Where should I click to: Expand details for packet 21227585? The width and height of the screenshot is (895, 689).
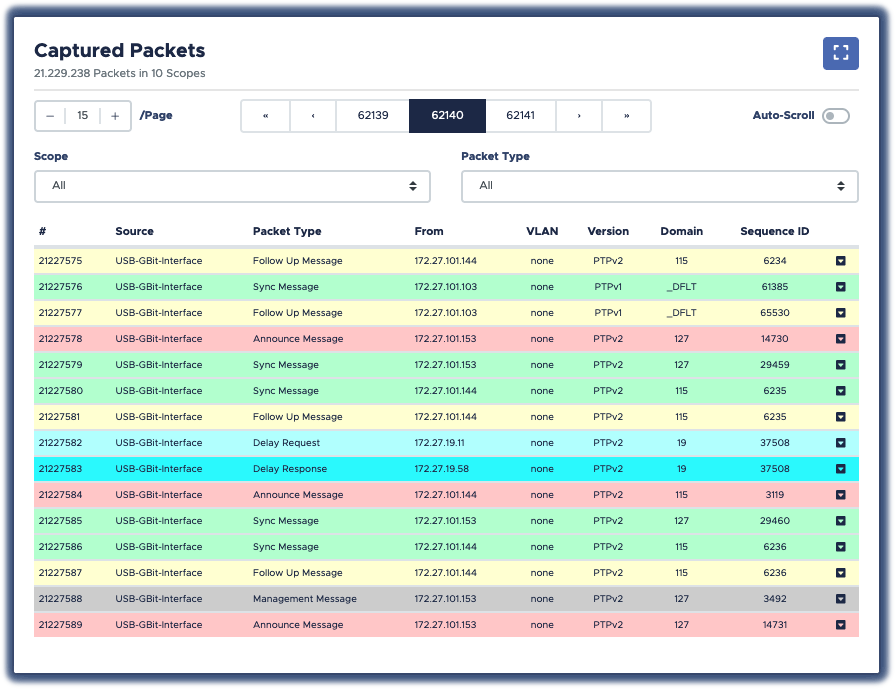pyautogui.click(x=840, y=521)
